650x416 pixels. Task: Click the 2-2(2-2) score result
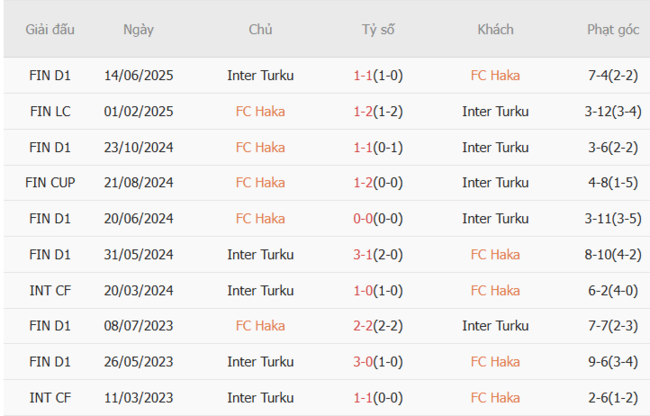(x=378, y=325)
